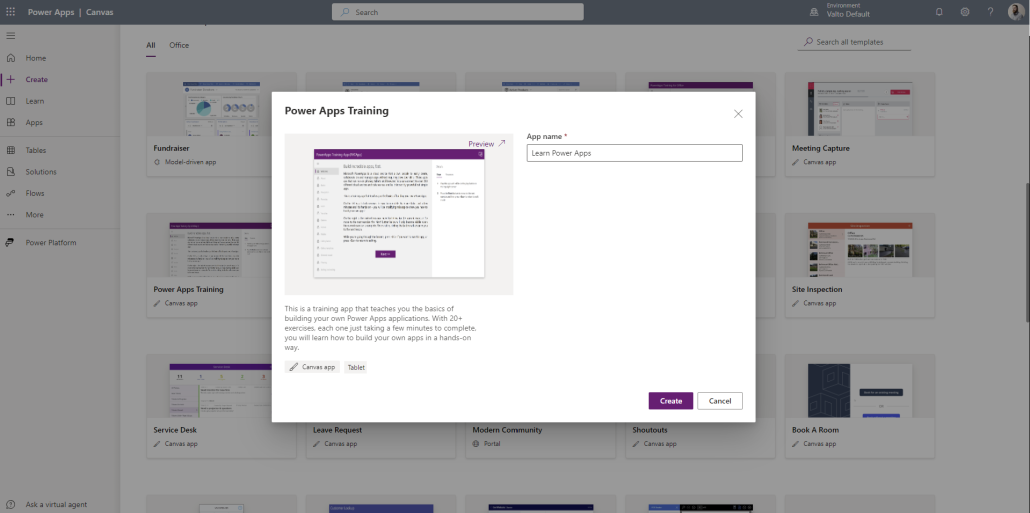1030x513 pixels.
Task: Close the Power Apps Training dialog
Action: (x=738, y=114)
